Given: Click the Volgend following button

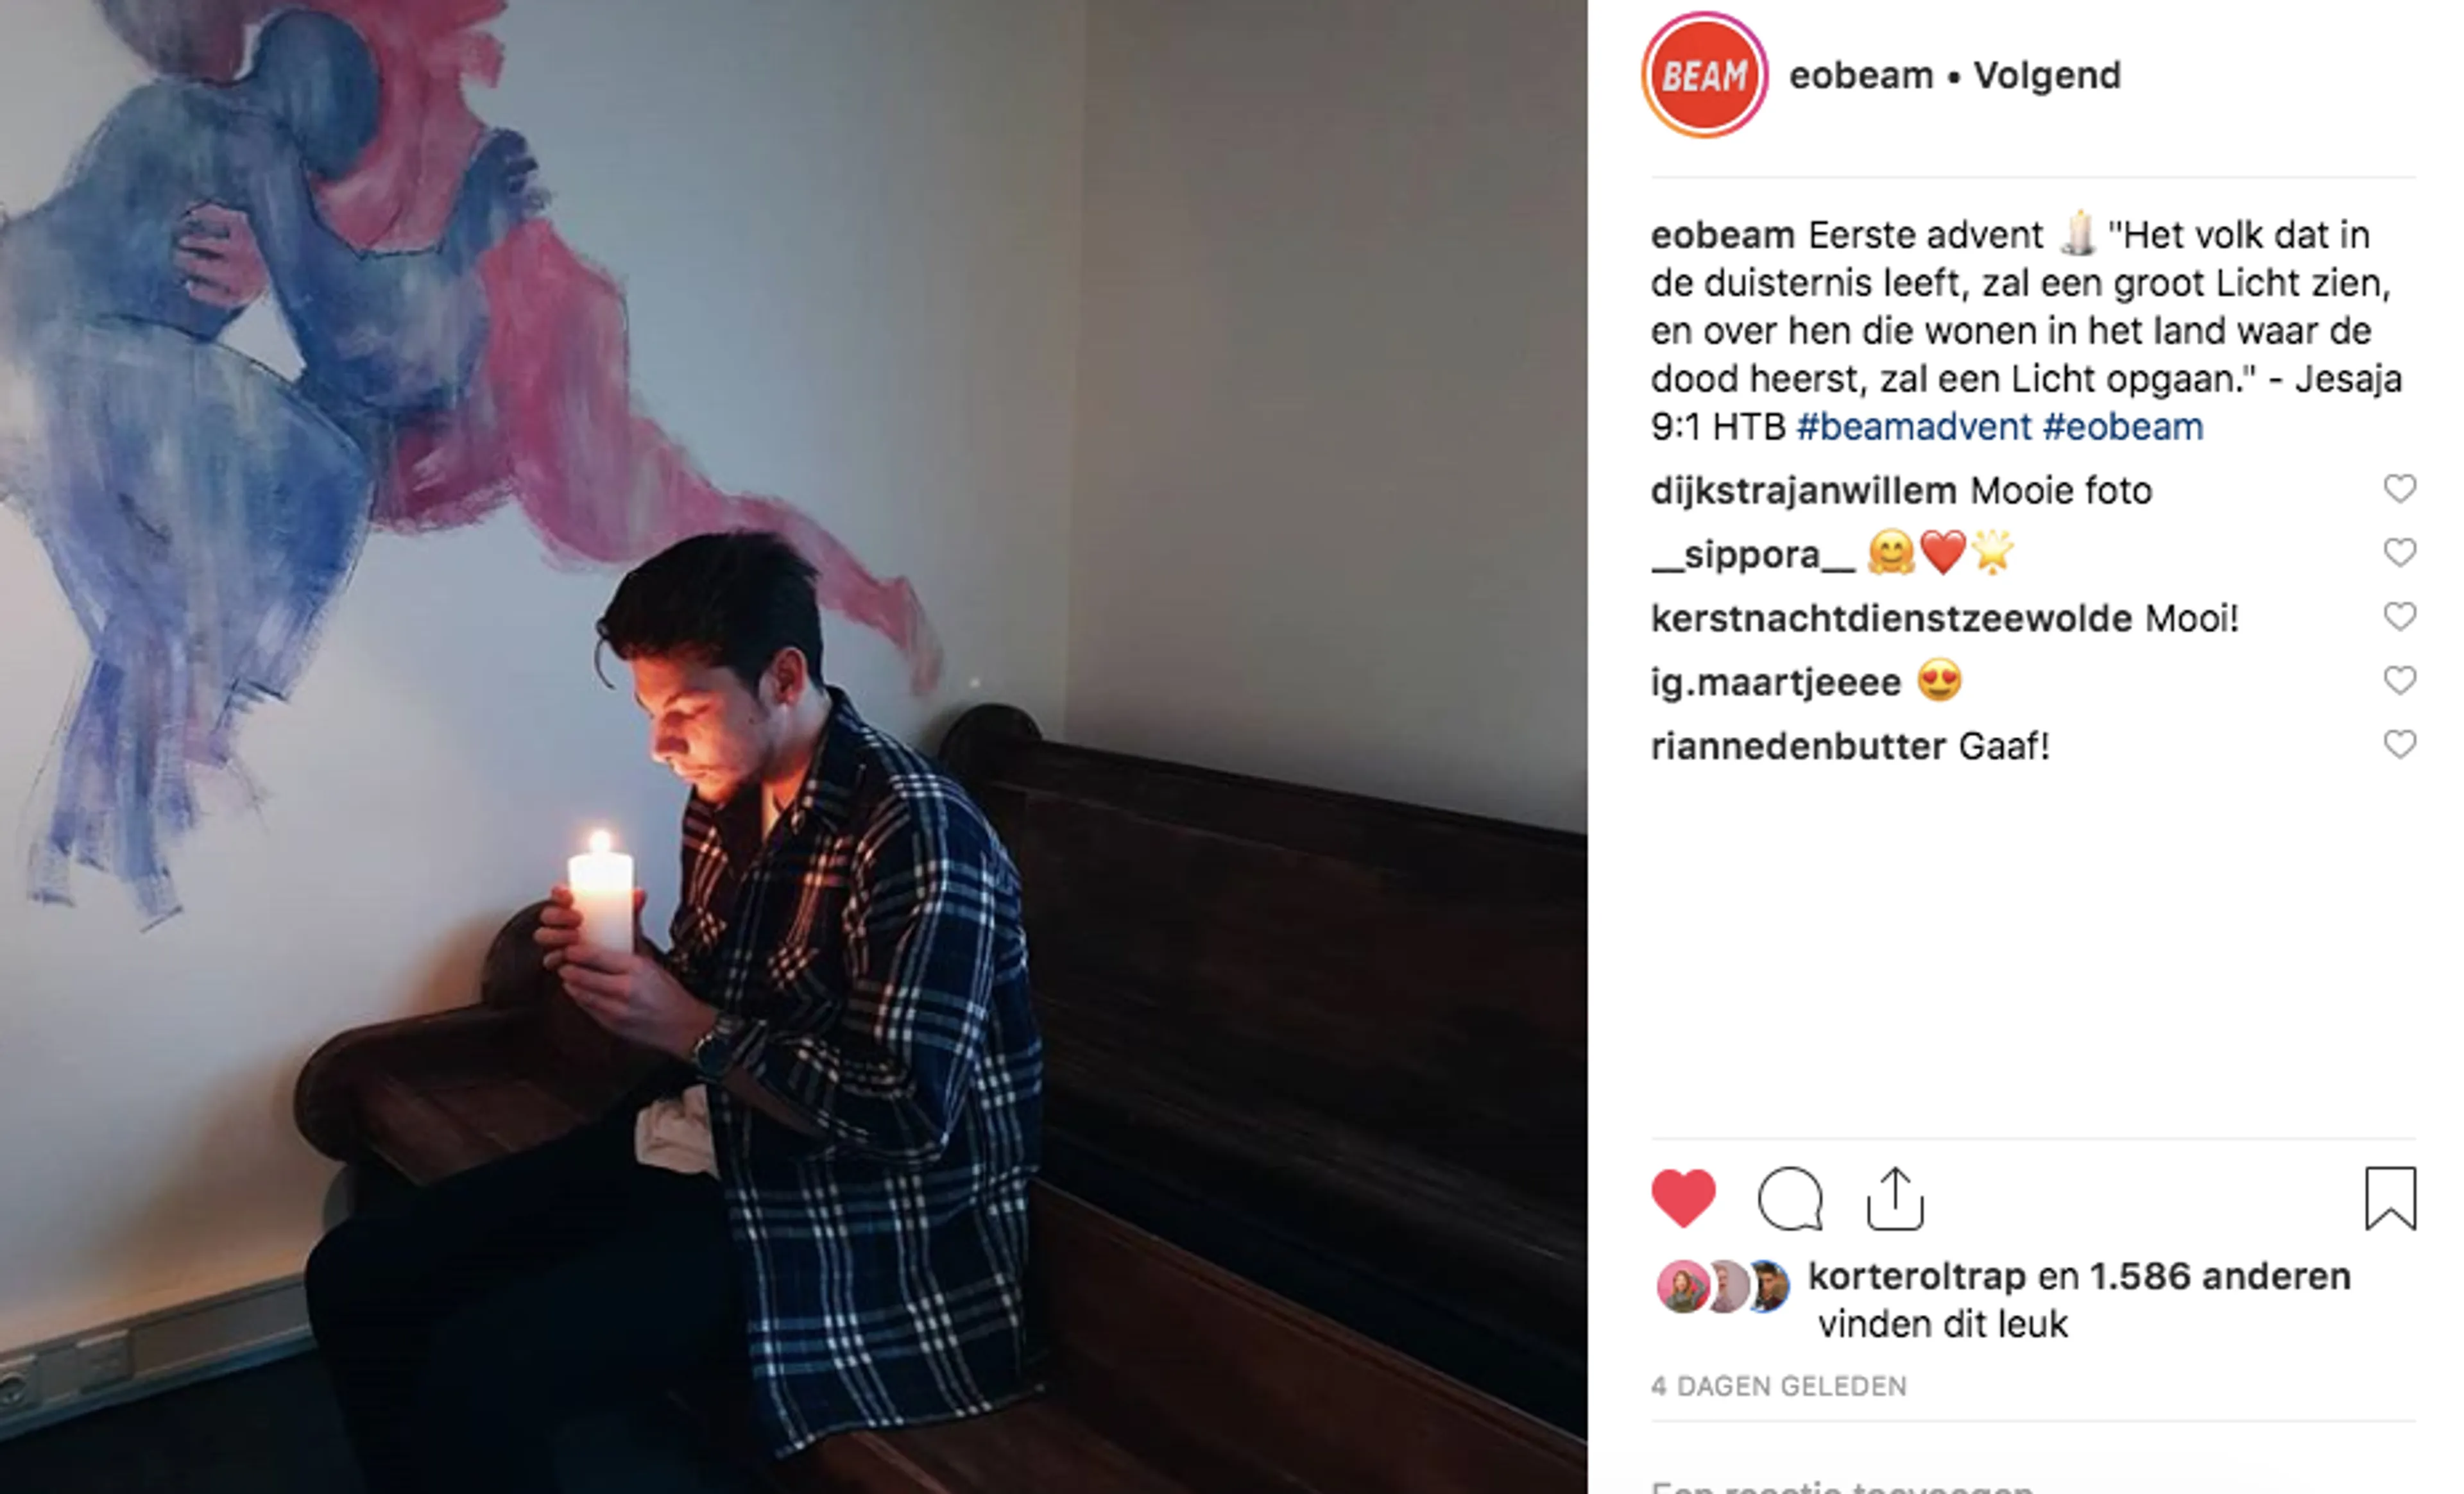Looking at the screenshot, I should pyautogui.click(x=2046, y=75).
